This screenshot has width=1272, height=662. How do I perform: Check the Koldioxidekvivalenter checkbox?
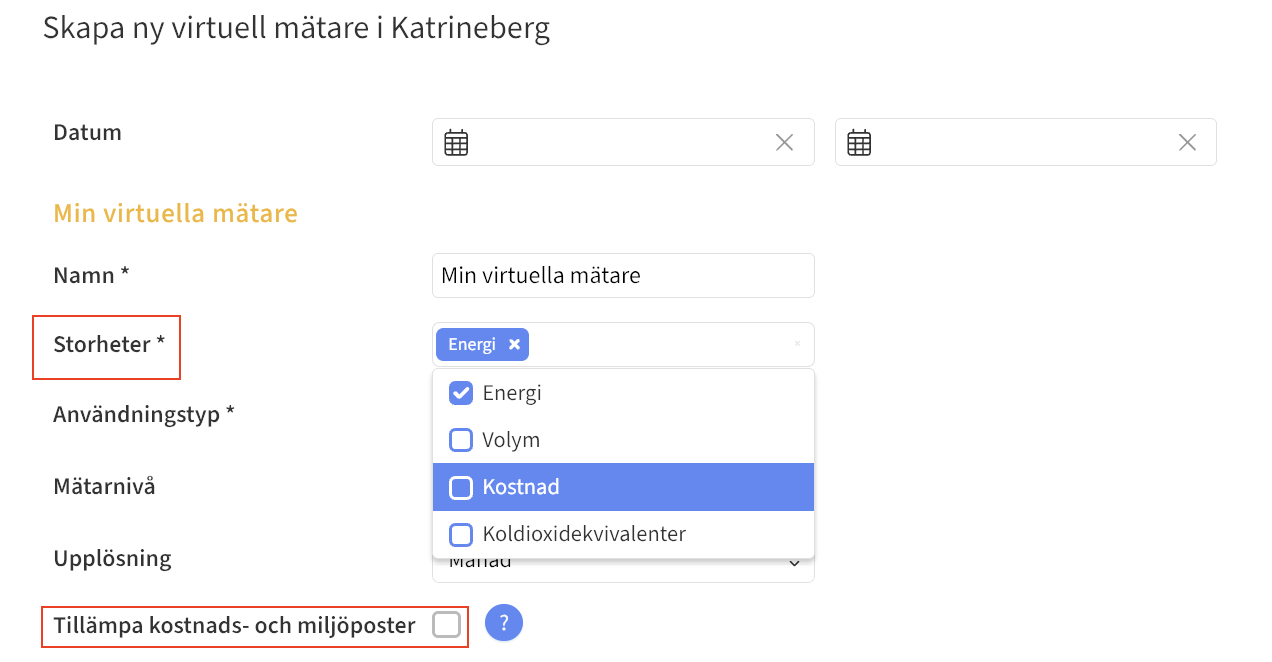(x=461, y=534)
